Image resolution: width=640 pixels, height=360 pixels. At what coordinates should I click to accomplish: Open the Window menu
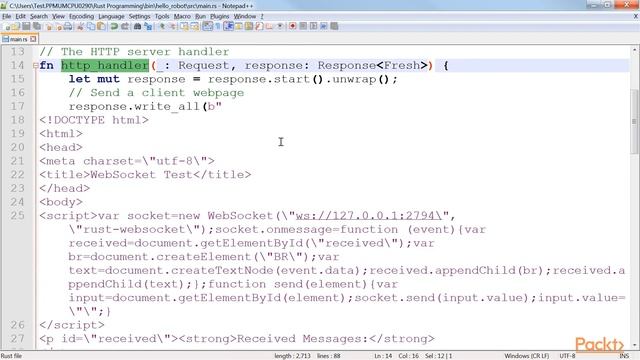pyautogui.click(x=244, y=16)
